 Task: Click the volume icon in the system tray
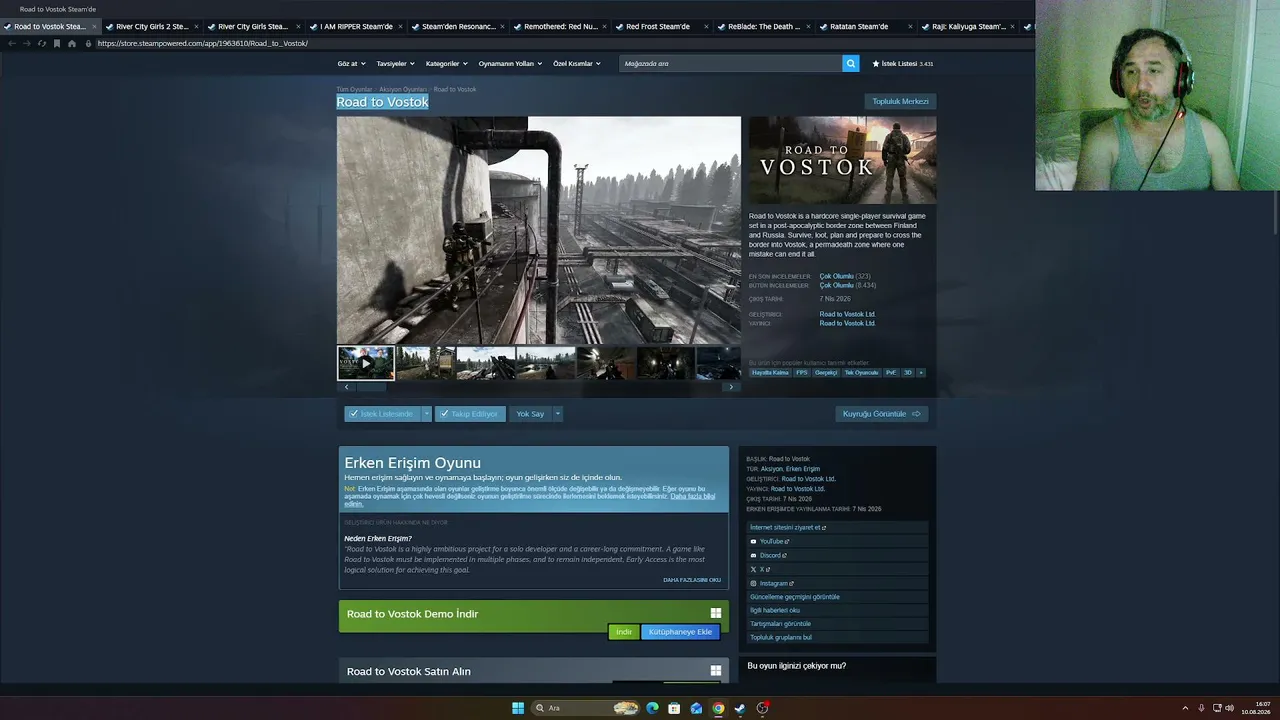[1229, 708]
